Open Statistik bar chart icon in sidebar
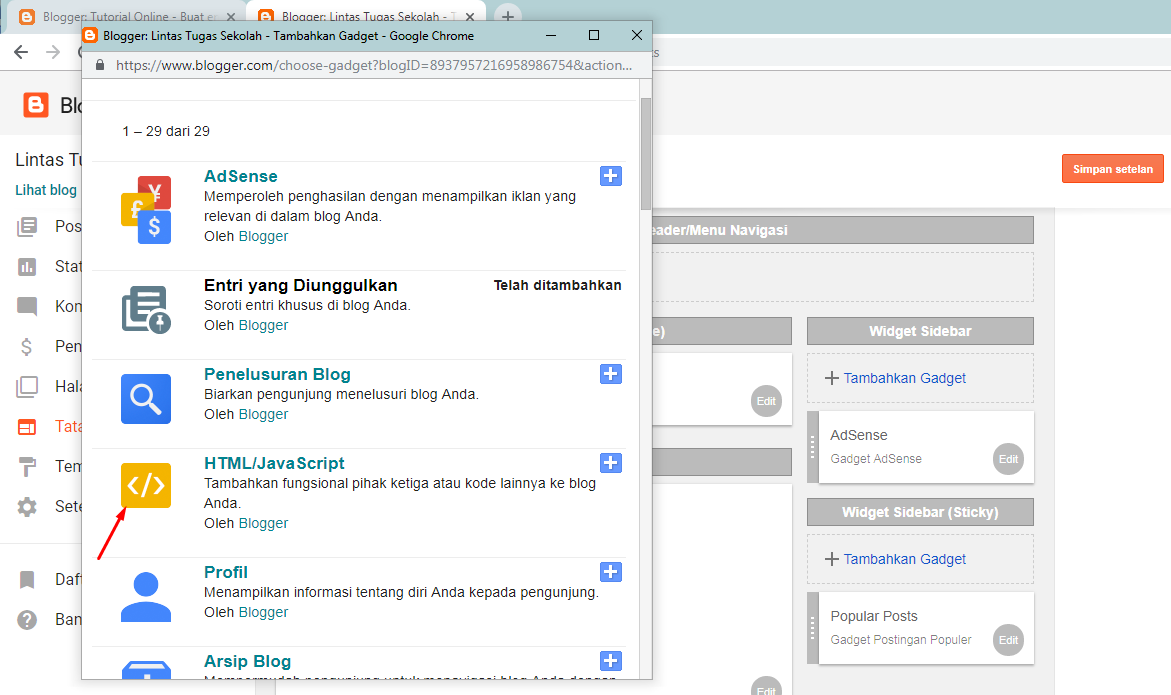The height and width of the screenshot is (695, 1171). tap(27, 267)
